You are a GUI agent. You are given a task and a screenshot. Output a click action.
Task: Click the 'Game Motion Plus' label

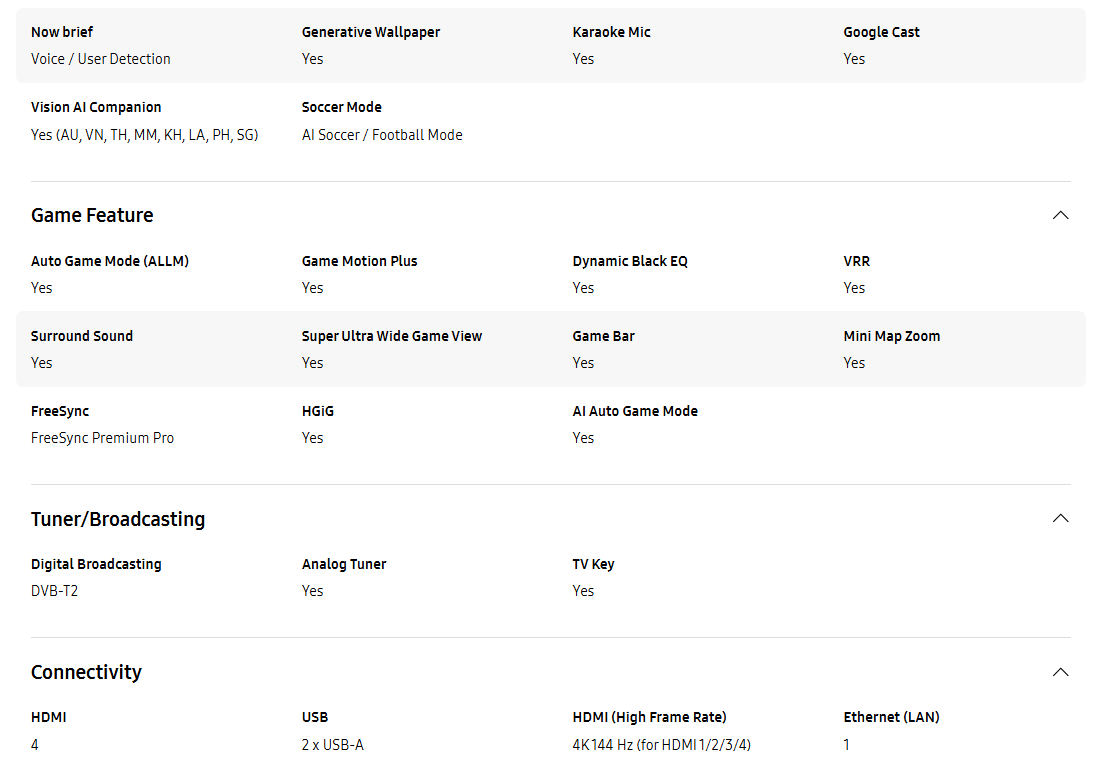click(359, 261)
